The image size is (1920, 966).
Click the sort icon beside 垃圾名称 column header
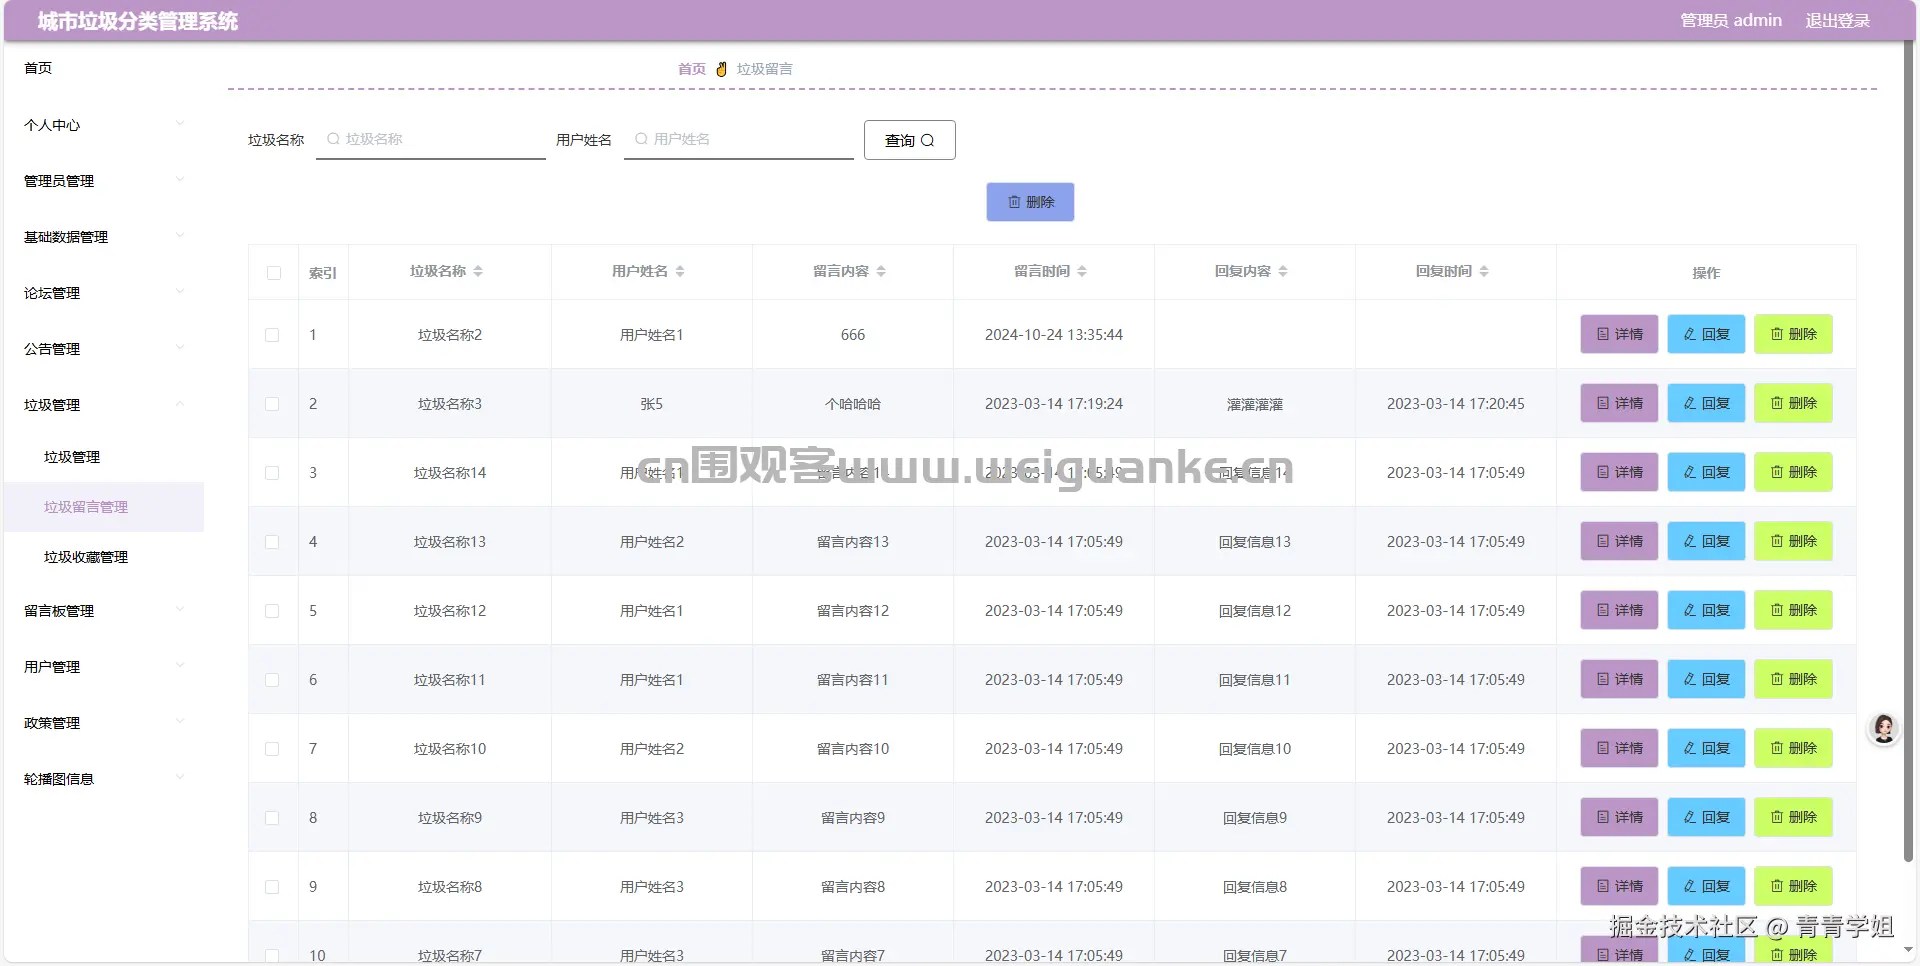click(478, 272)
